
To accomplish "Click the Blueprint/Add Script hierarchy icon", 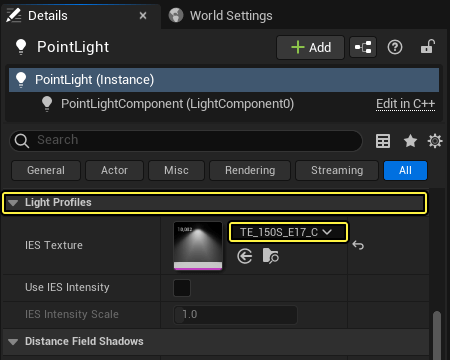I will pyautogui.click(x=363, y=47).
